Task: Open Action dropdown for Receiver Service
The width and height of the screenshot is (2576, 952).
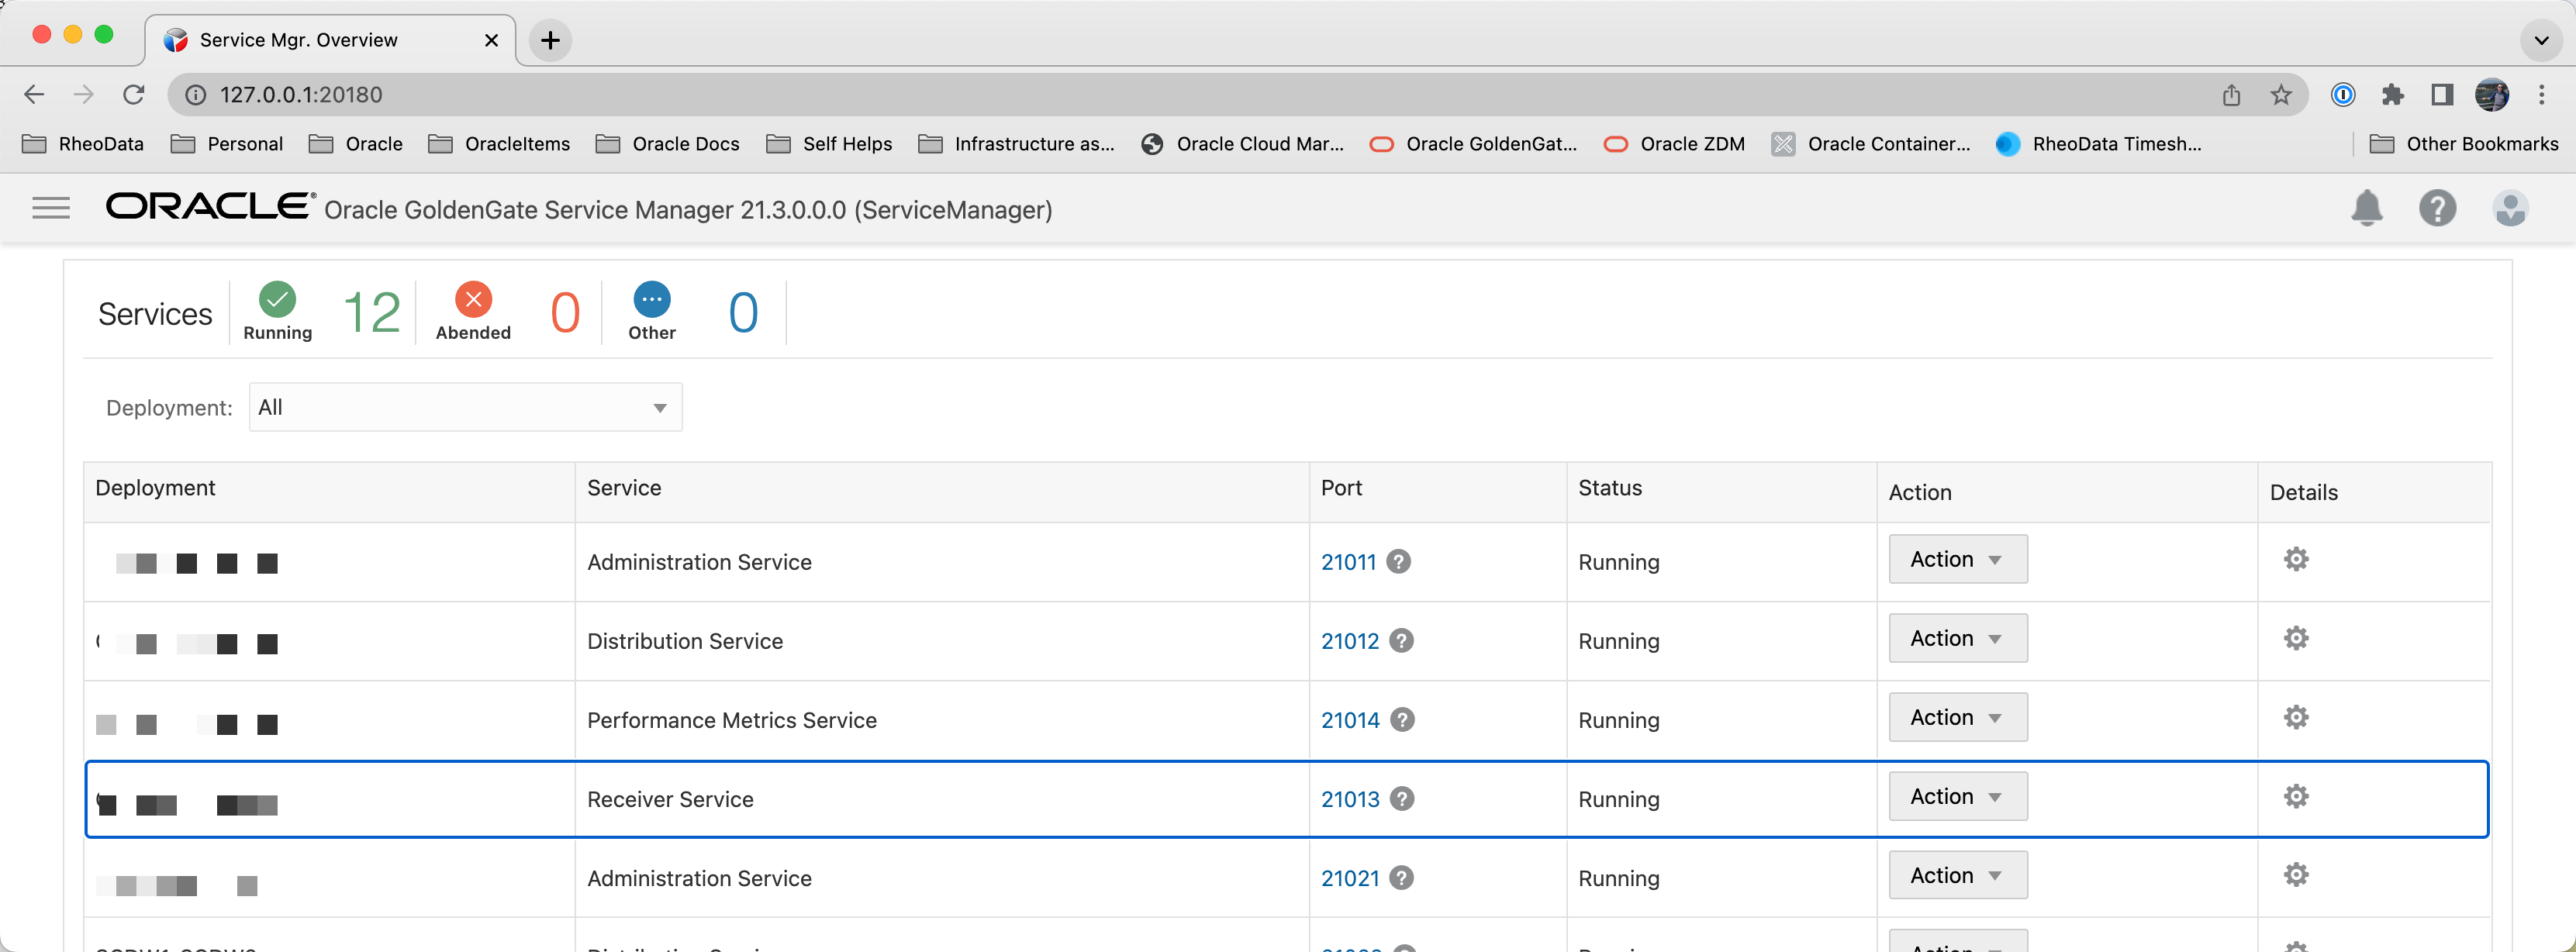Action: coord(1957,796)
